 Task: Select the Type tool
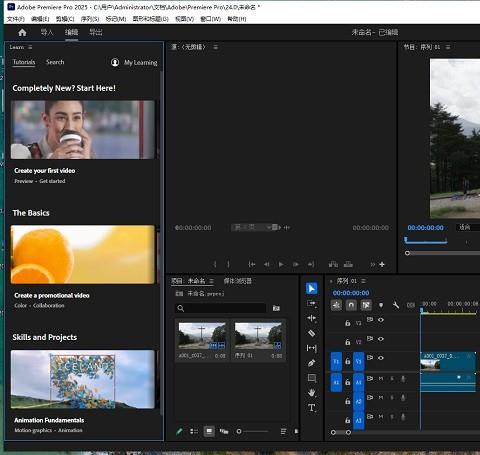[x=312, y=408]
